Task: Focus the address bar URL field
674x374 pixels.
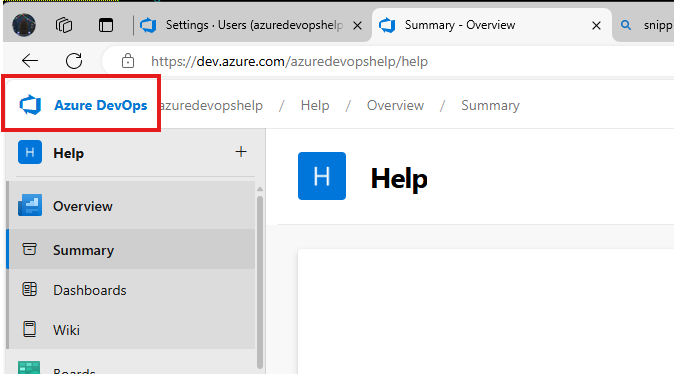Action: pos(289,61)
